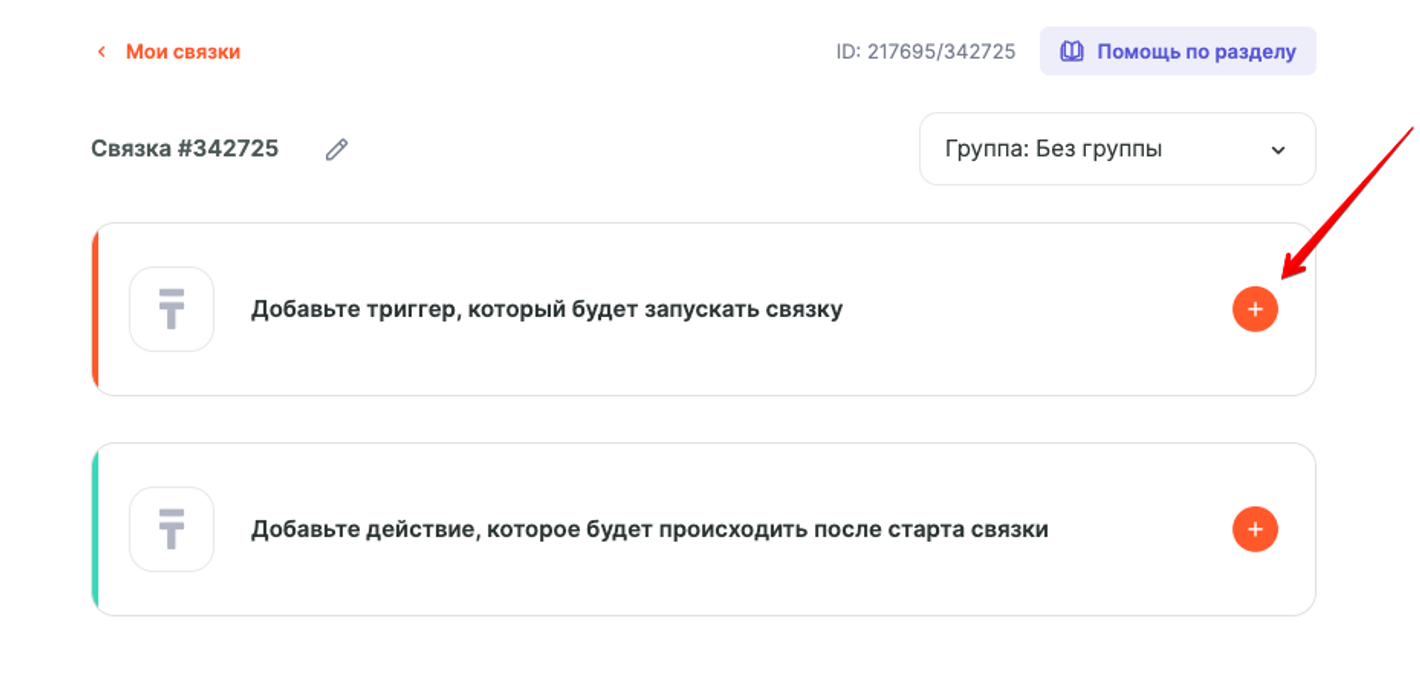The image size is (1420, 679).
Task: Expand the group selector chevron arrow
Action: pos(1277,151)
